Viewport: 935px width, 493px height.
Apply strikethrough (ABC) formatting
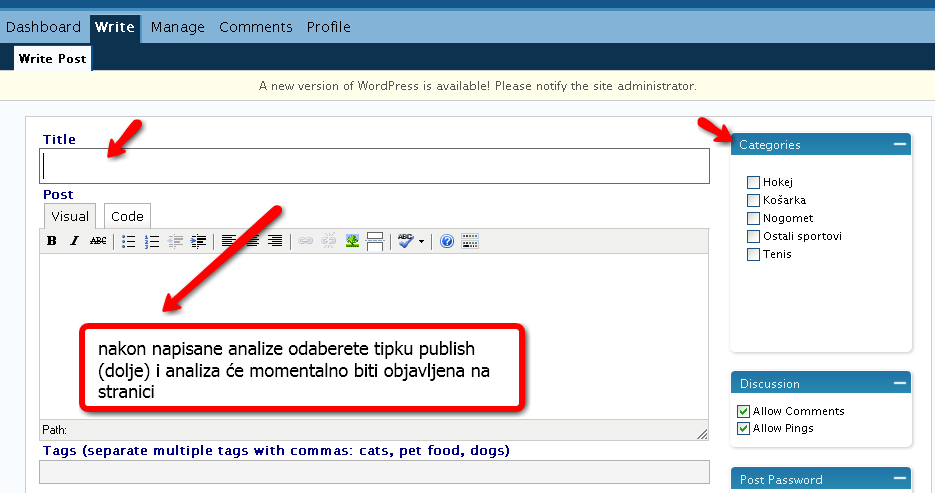[x=98, y=241]
